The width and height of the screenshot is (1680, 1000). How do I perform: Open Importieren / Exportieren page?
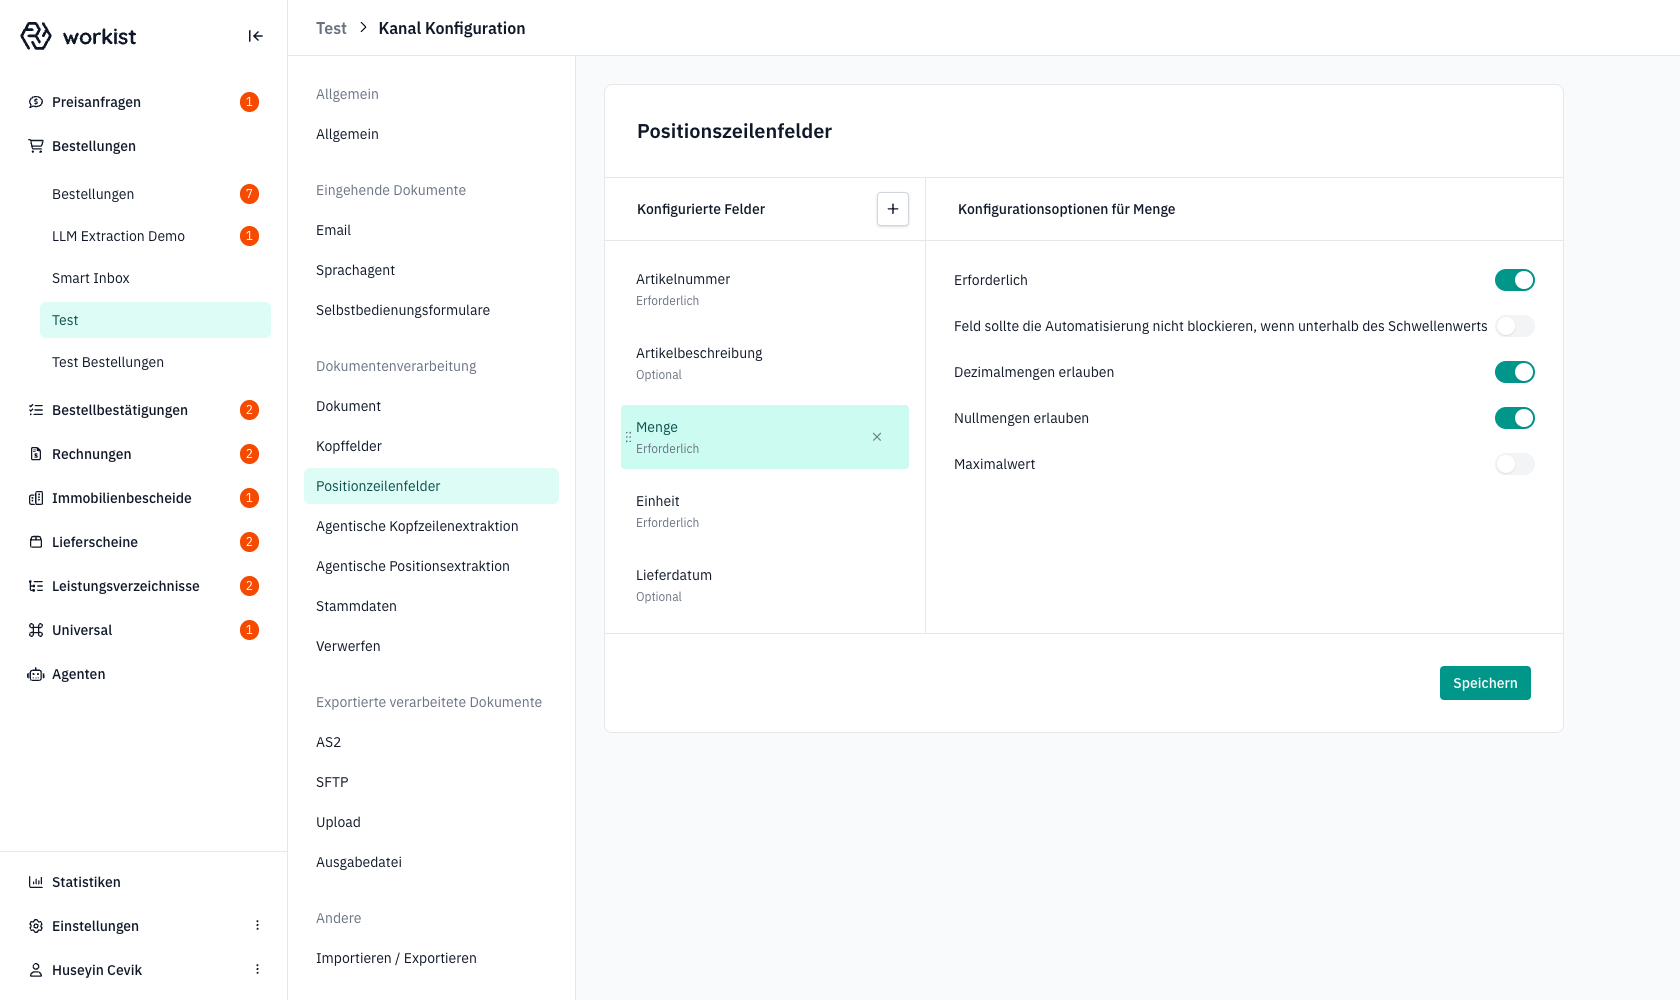pyautogui.click(x=431, y=958)
